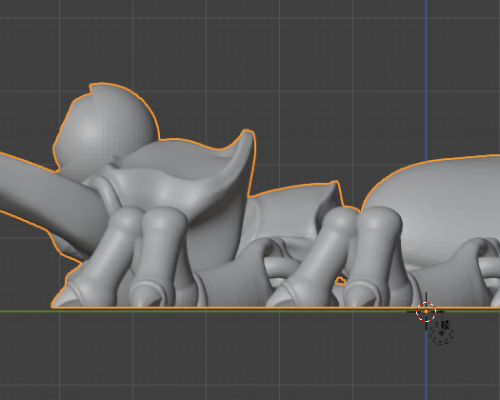Click the small orange-outlined piece between legs
The height and width of the screenshot is (400, 500).
click(x=340, y=281)
